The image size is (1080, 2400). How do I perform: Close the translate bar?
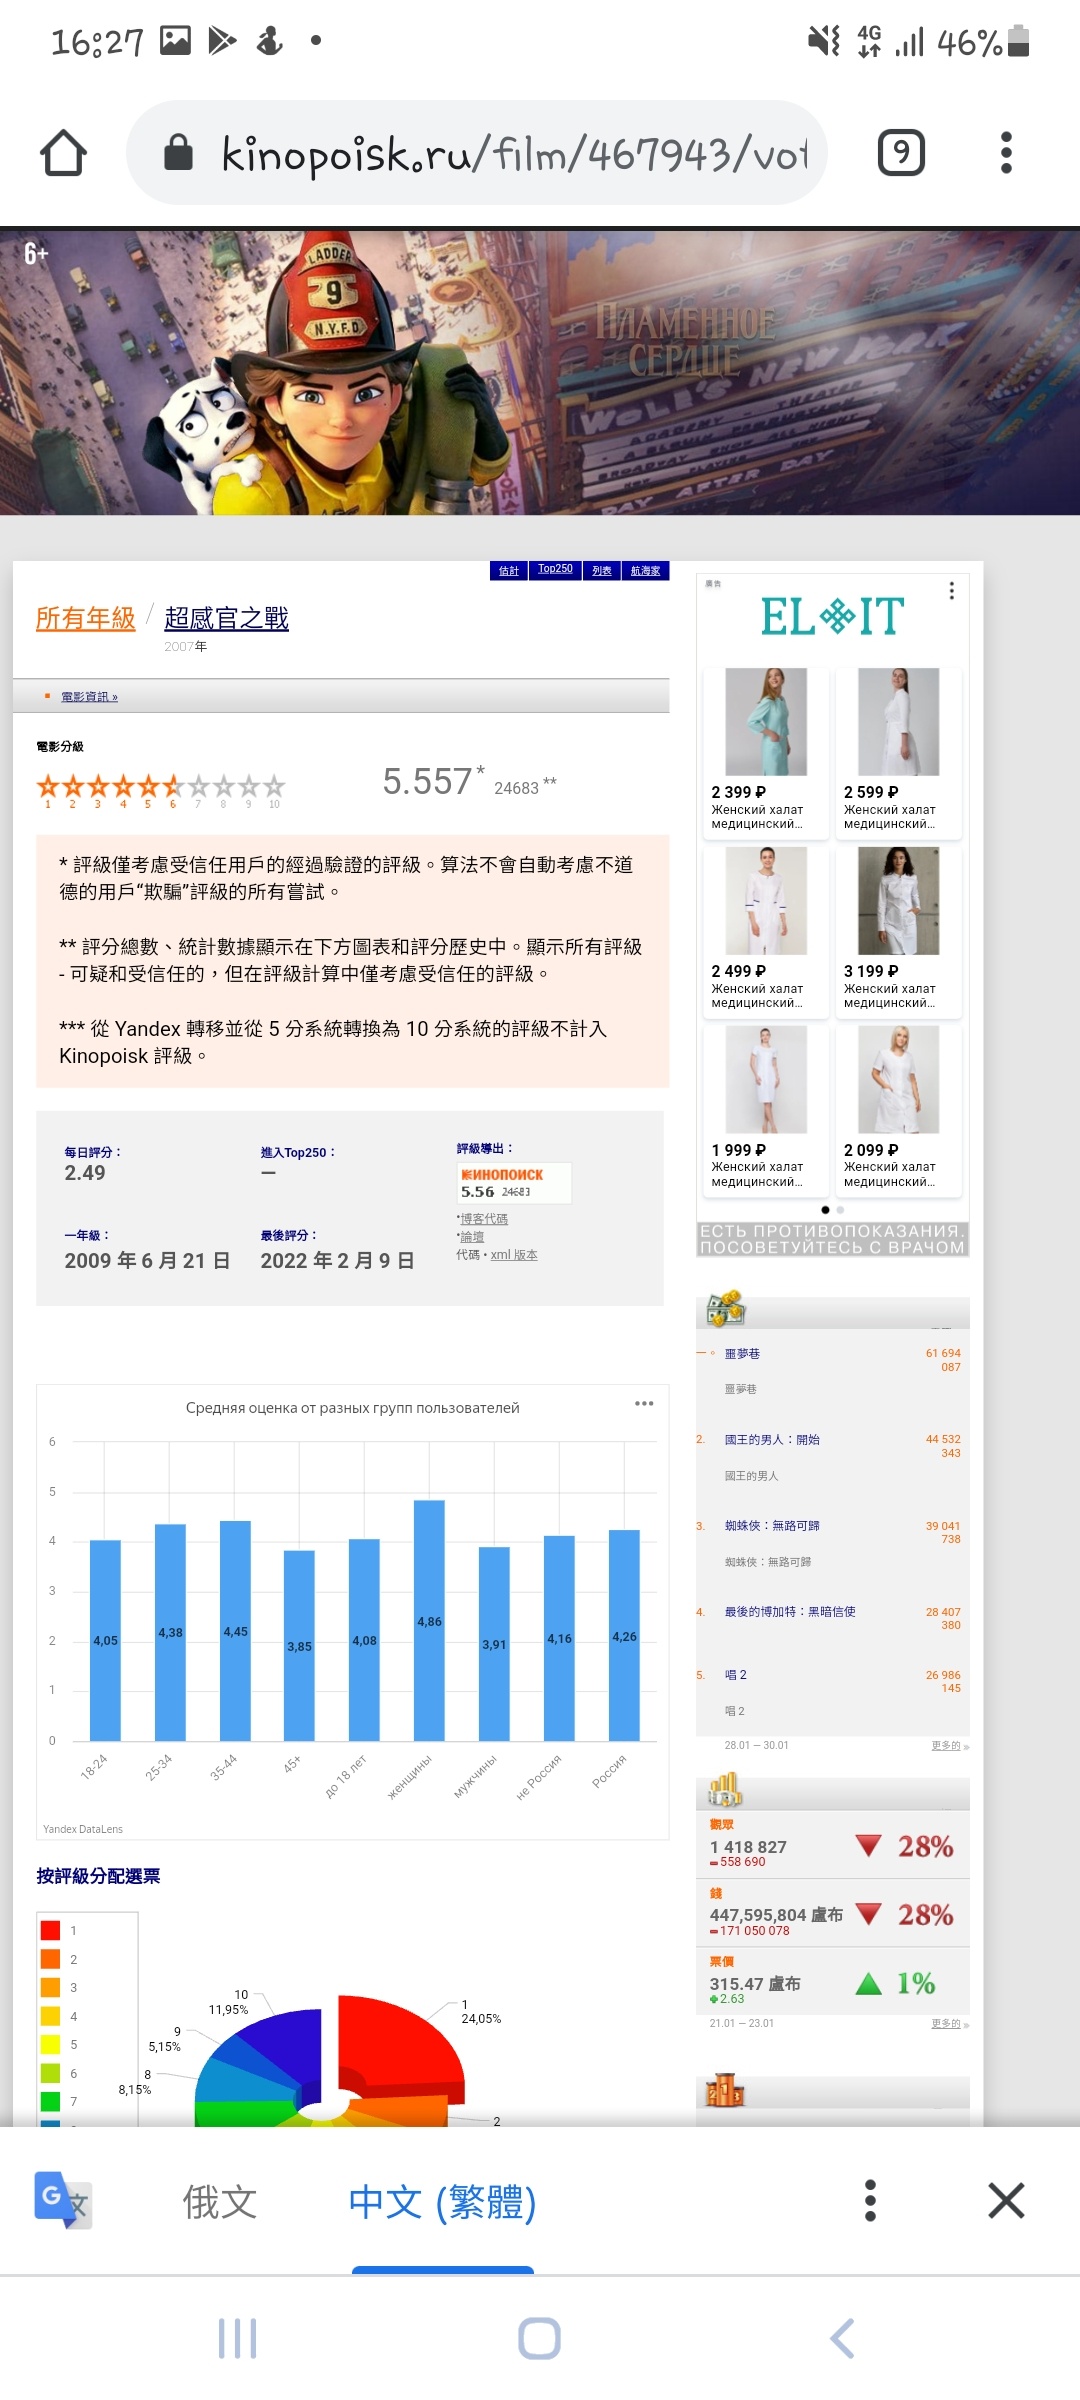[x=1006, y=2200]
